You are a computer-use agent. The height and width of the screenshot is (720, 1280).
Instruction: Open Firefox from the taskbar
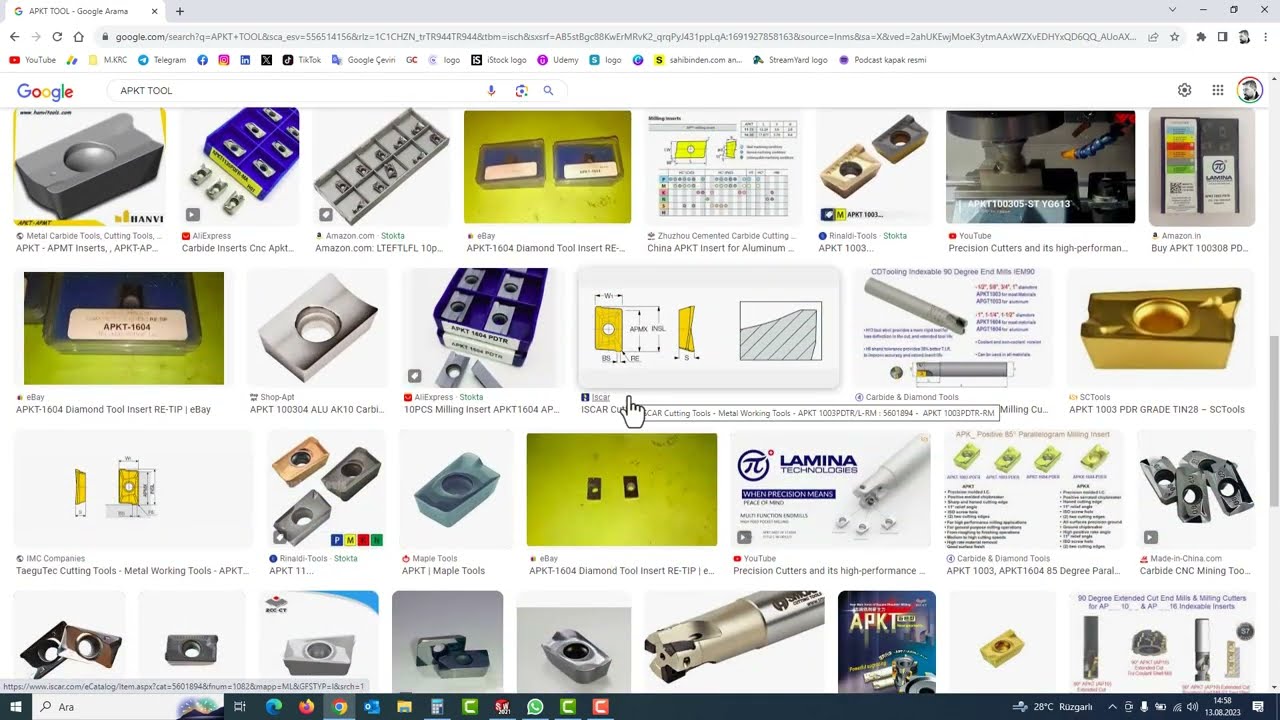tap(306, 707)
